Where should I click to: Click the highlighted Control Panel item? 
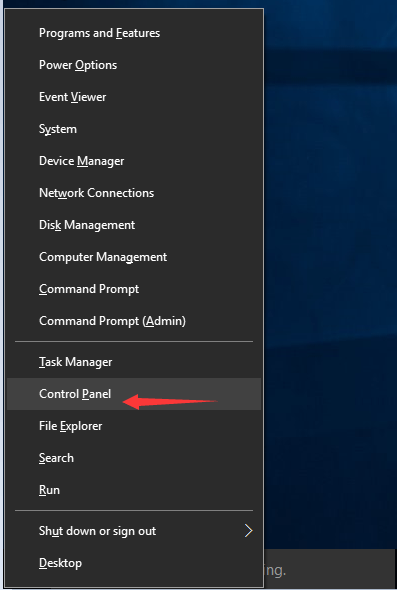(x=134, y=394)
